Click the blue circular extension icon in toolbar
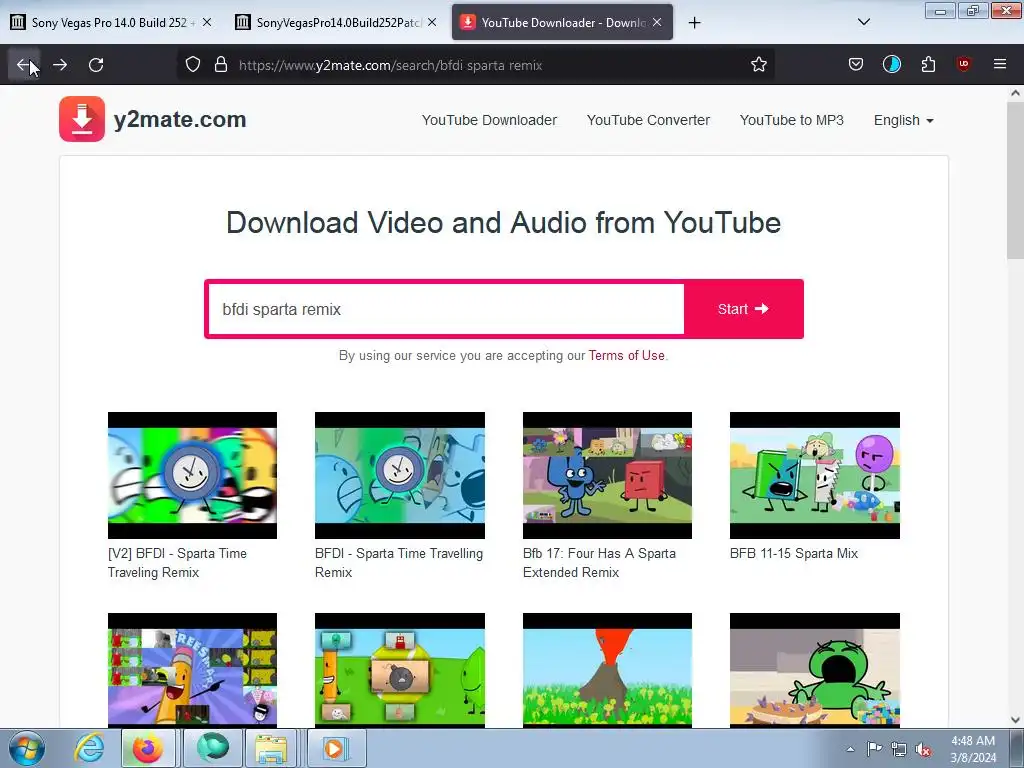 click(x=891, y=65)
